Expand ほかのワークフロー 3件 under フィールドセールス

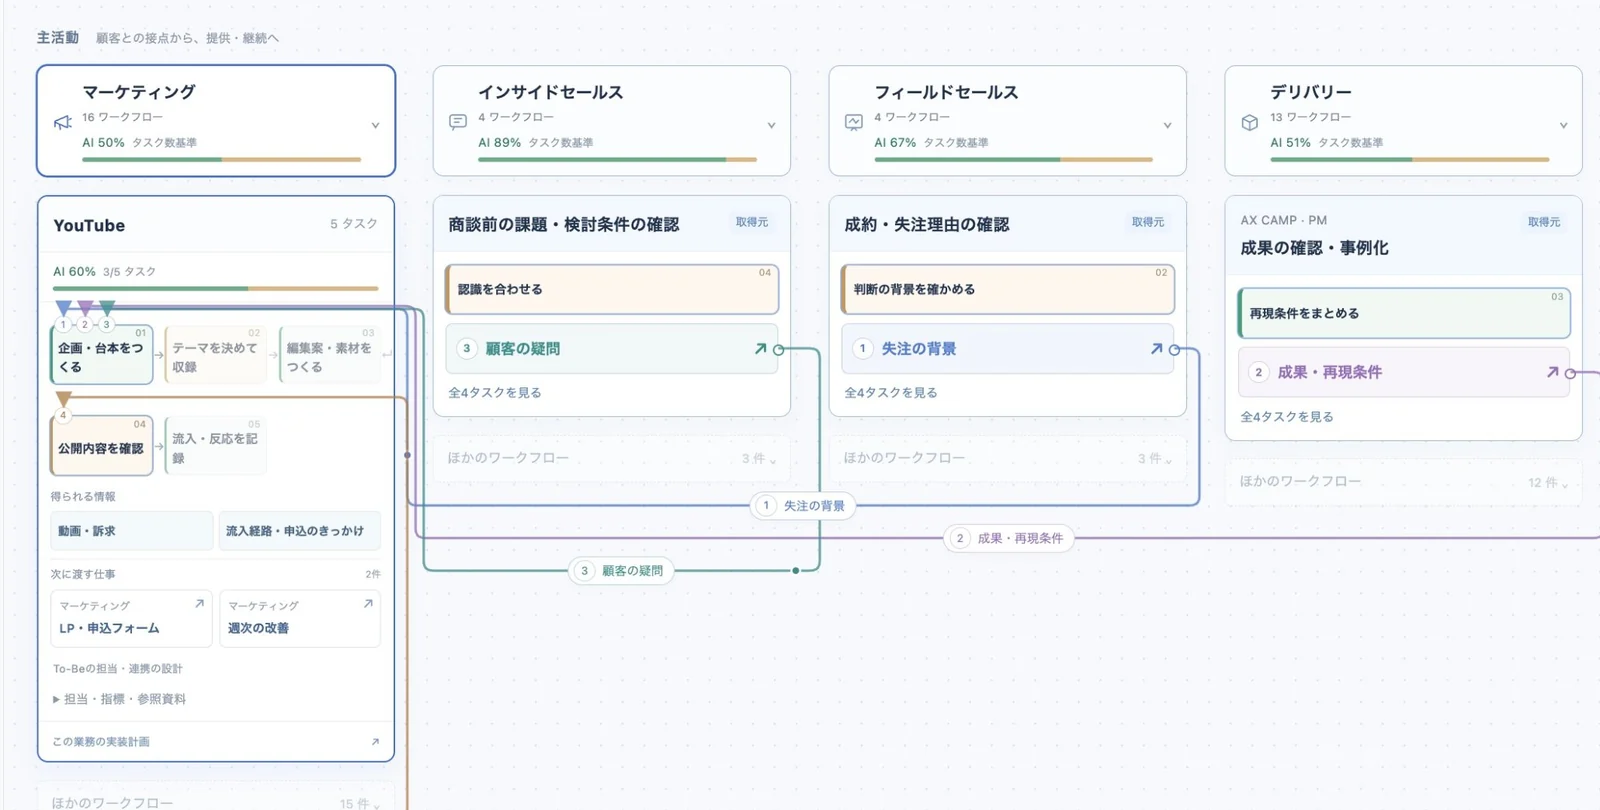1007,458
